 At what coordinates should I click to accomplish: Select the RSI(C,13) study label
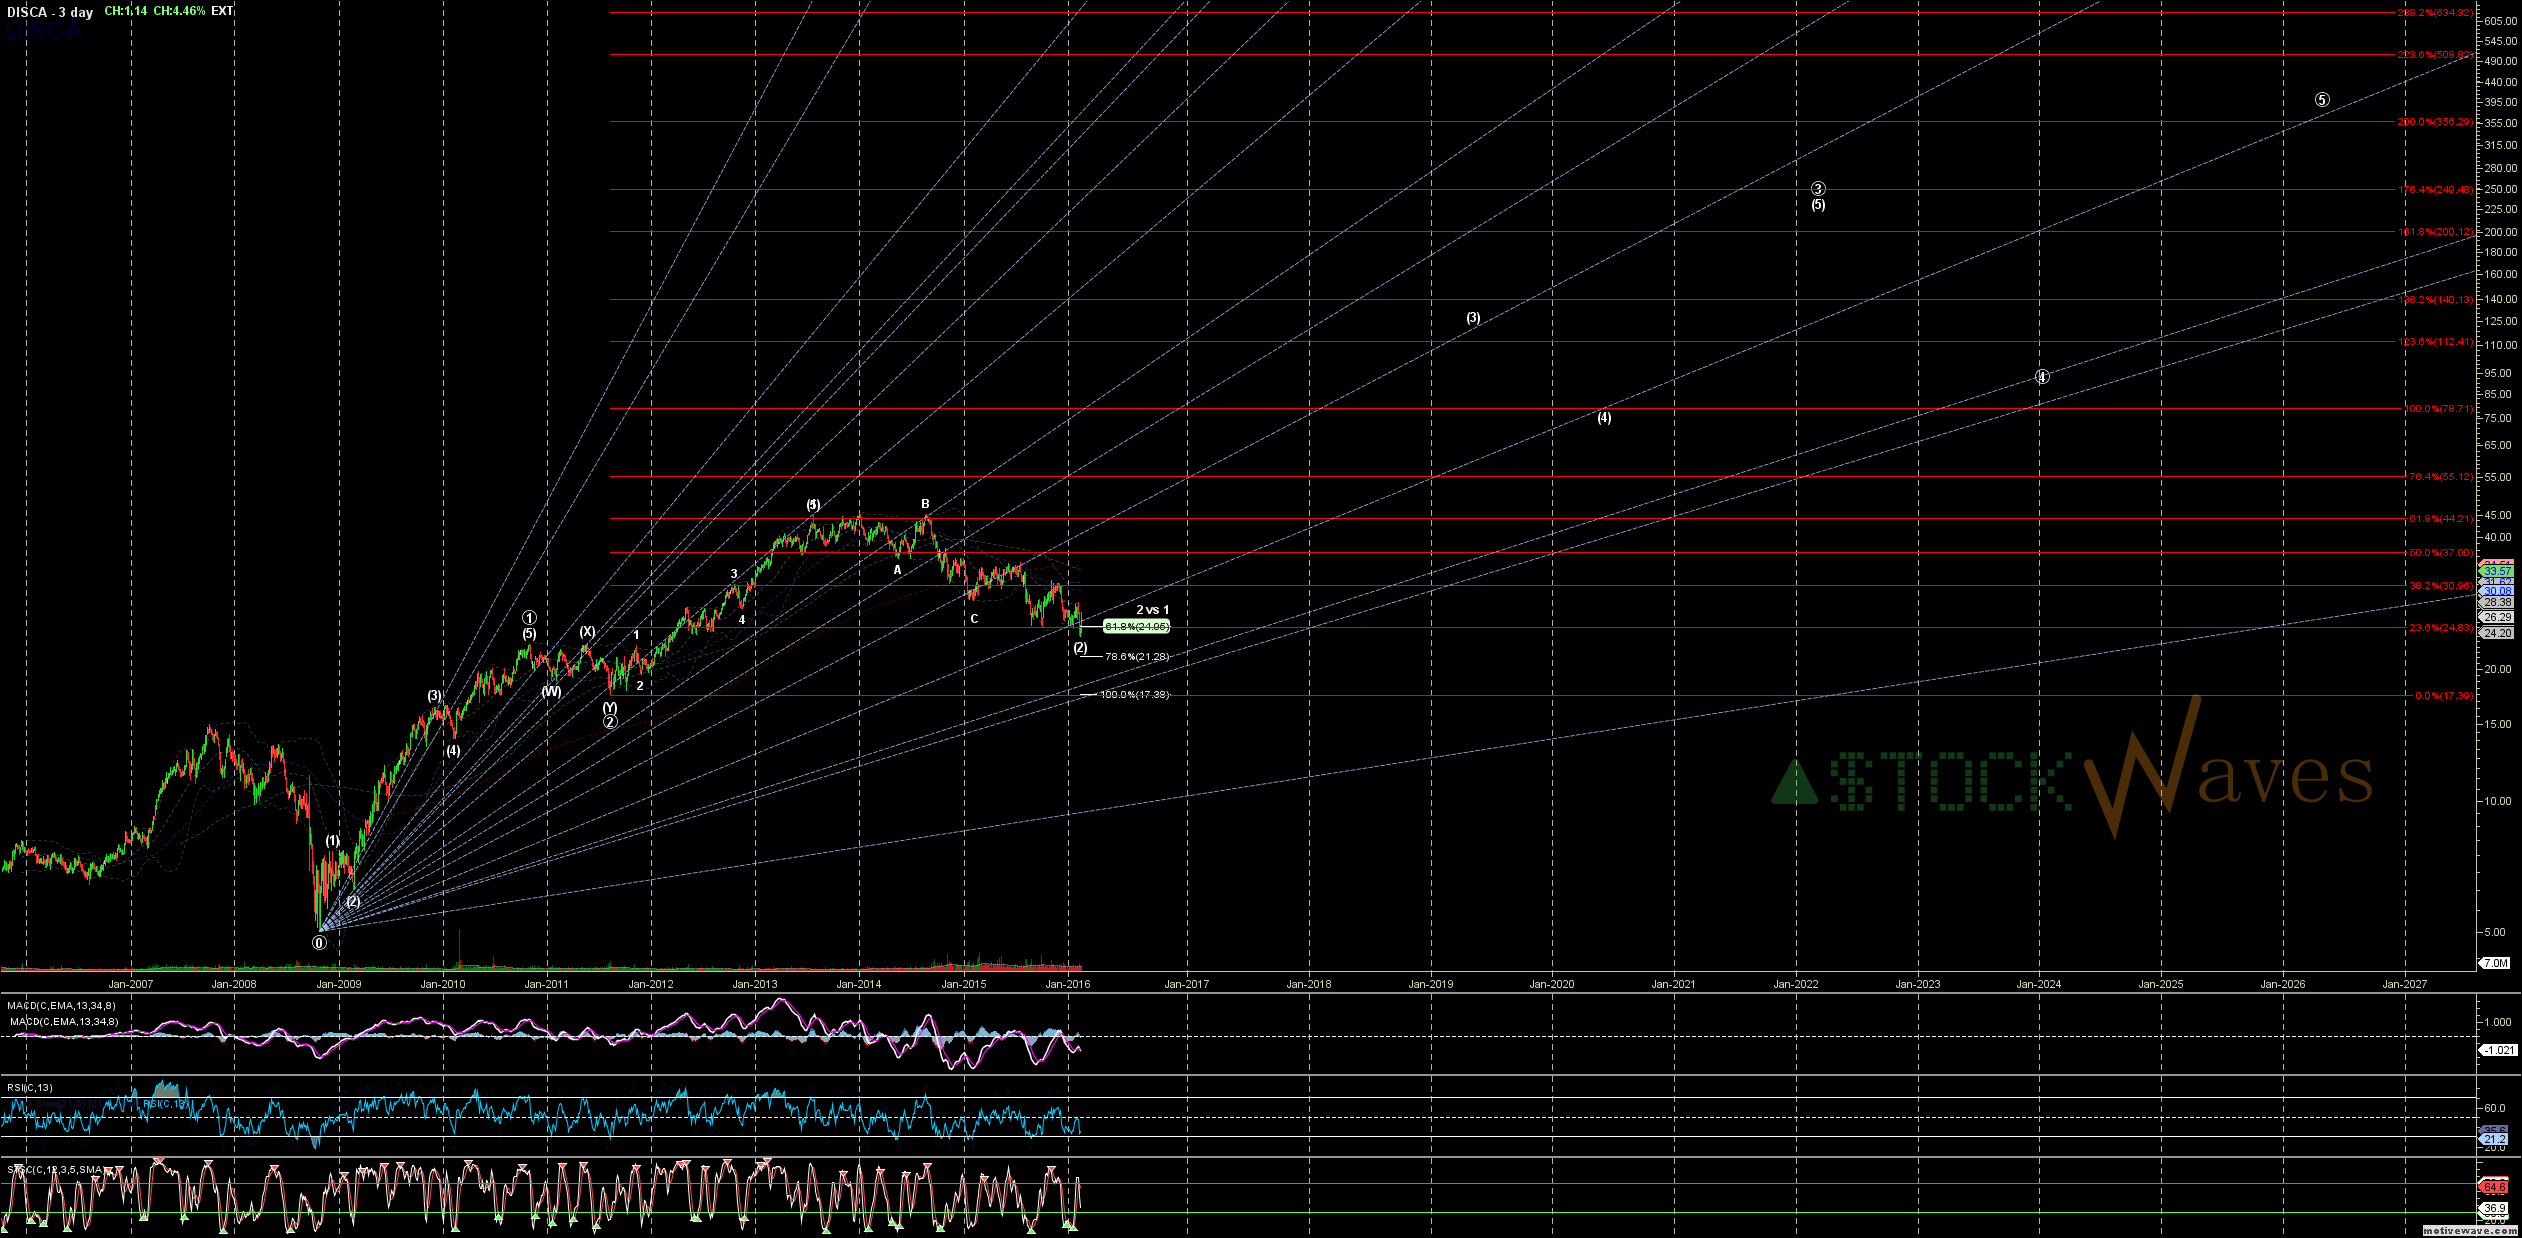(30, 1088)
